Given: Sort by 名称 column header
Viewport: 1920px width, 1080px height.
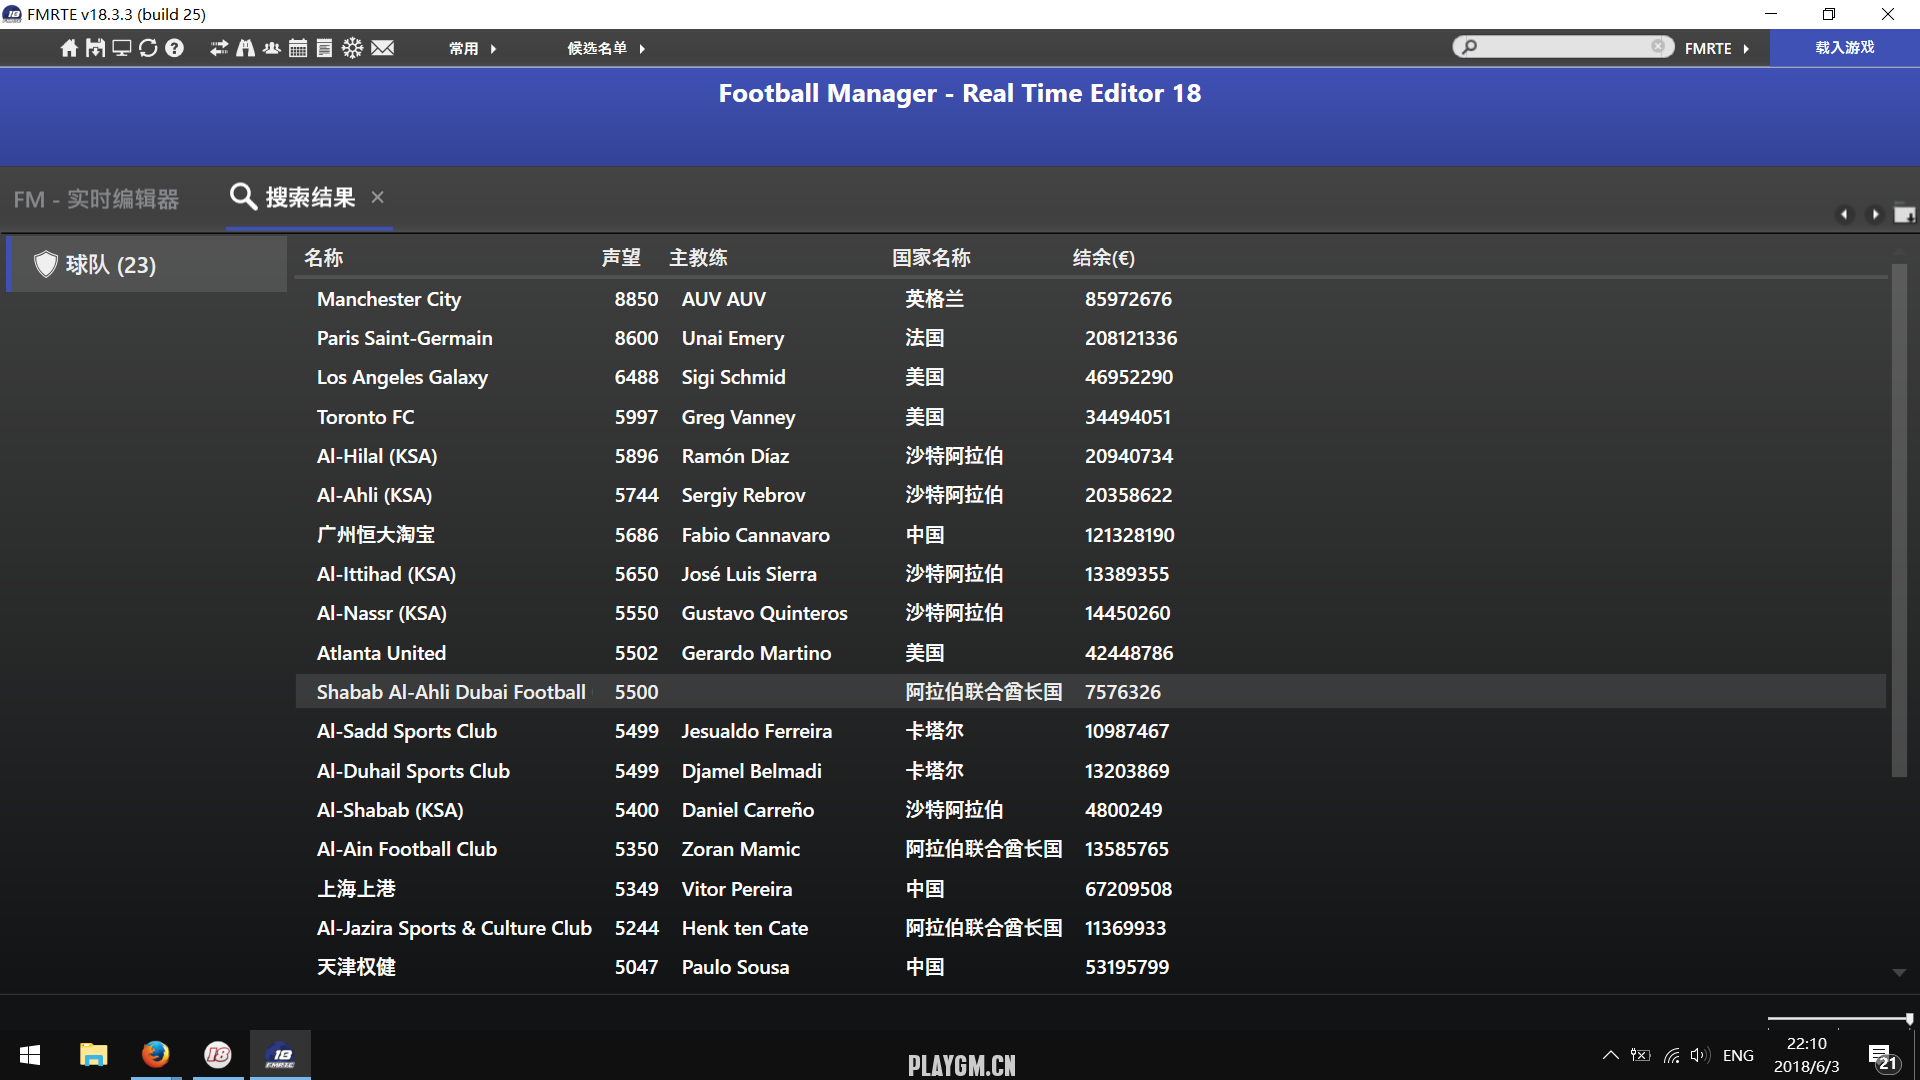Looking at the screenshot, I should tap(324, 258).
